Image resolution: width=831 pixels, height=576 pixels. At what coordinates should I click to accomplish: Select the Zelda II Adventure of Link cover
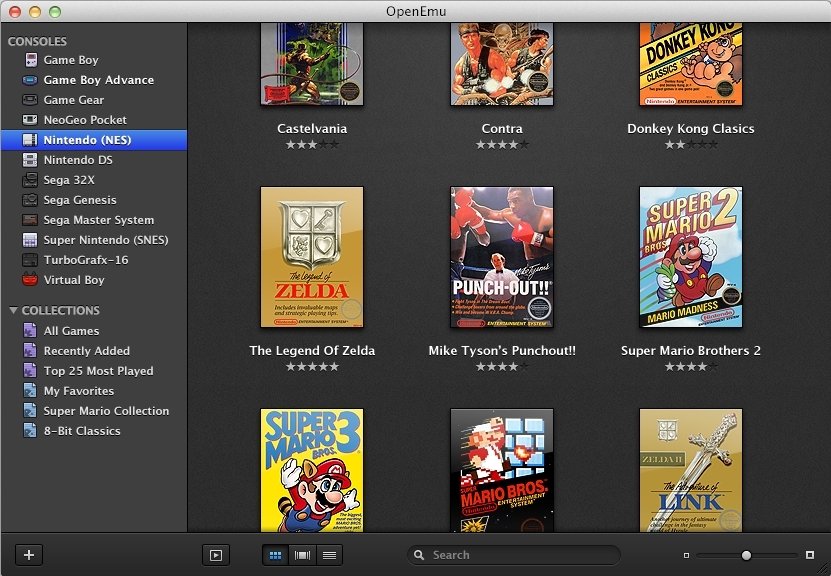click(x=691, y=470)
